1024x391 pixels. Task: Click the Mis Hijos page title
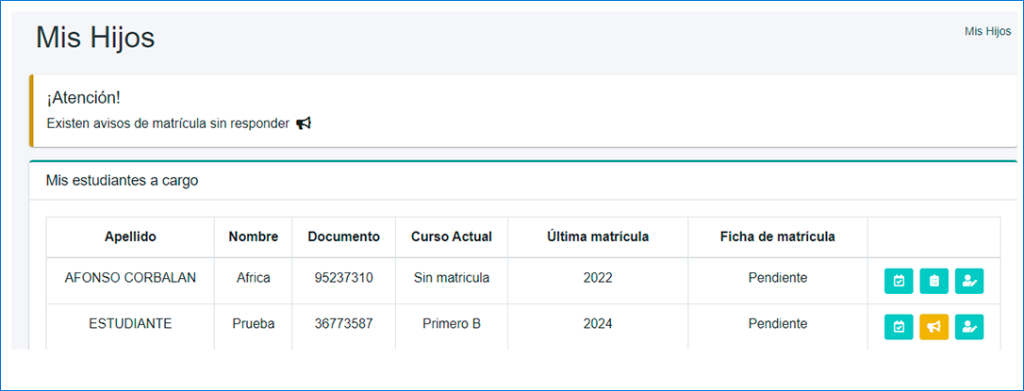95,38
